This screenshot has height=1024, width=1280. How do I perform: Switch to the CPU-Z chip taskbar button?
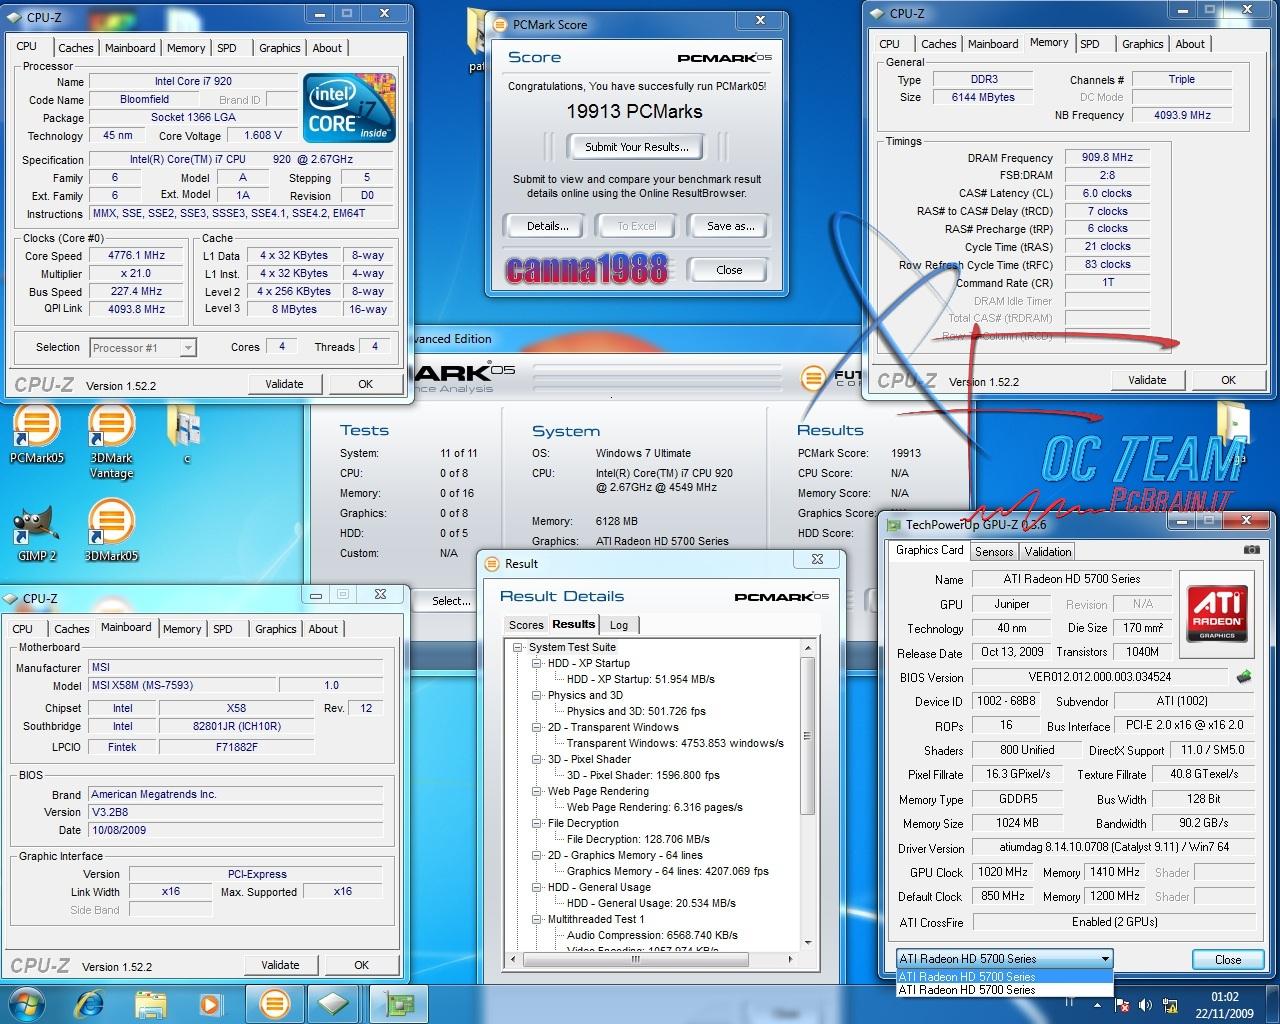[334, 1003]
